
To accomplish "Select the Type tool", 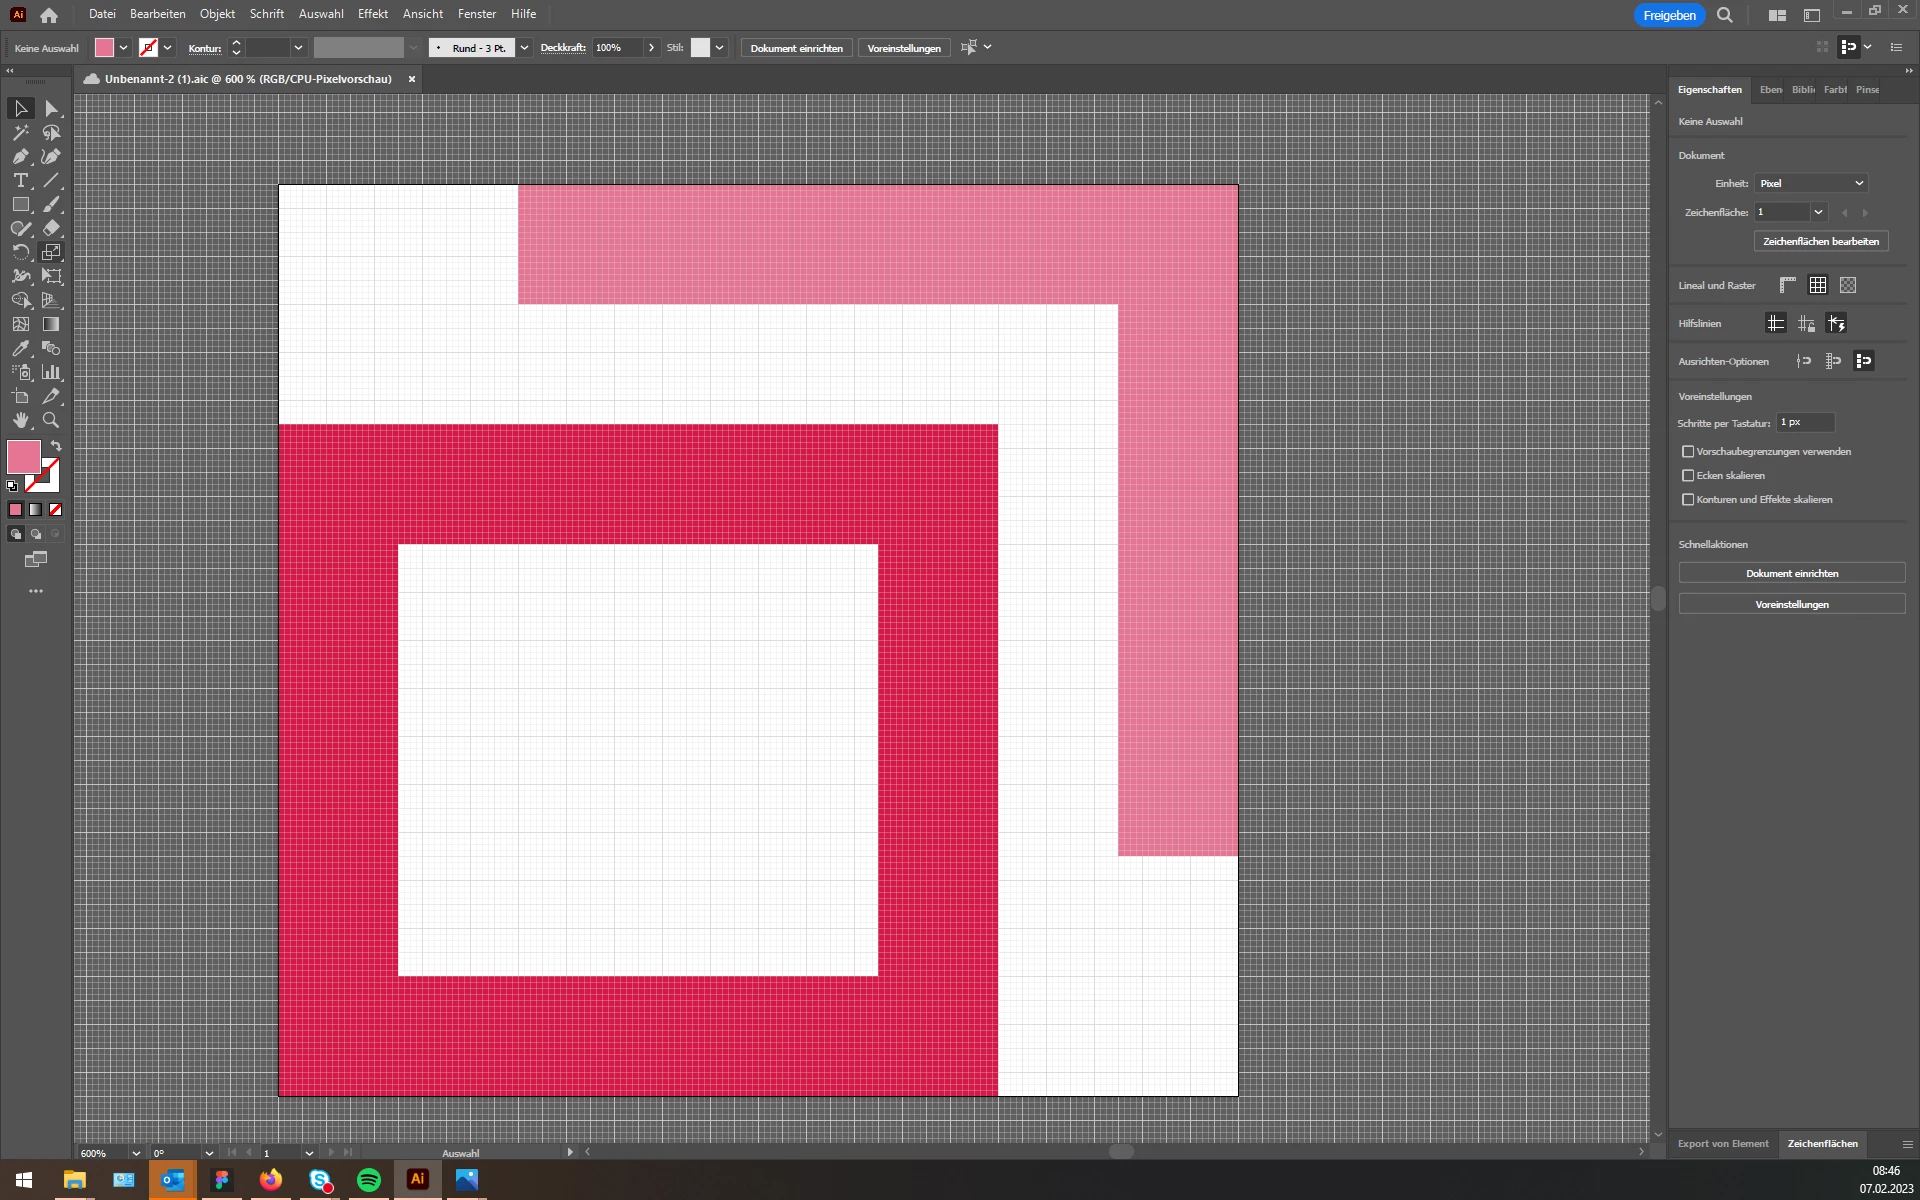I will [21, 180].
